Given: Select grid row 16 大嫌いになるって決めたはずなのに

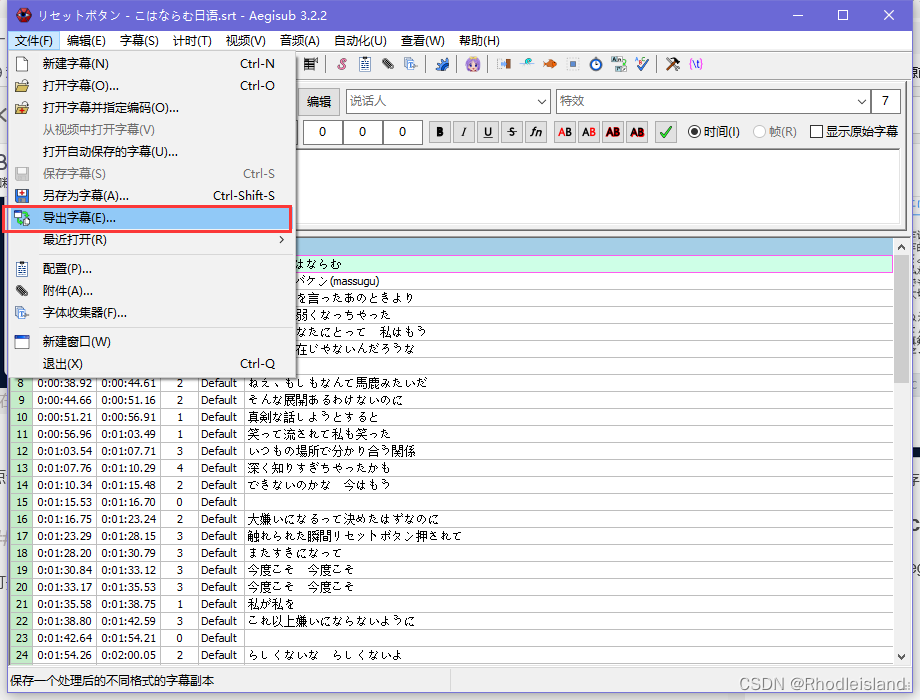Looking at the screenshot, I should pos(452,519).
